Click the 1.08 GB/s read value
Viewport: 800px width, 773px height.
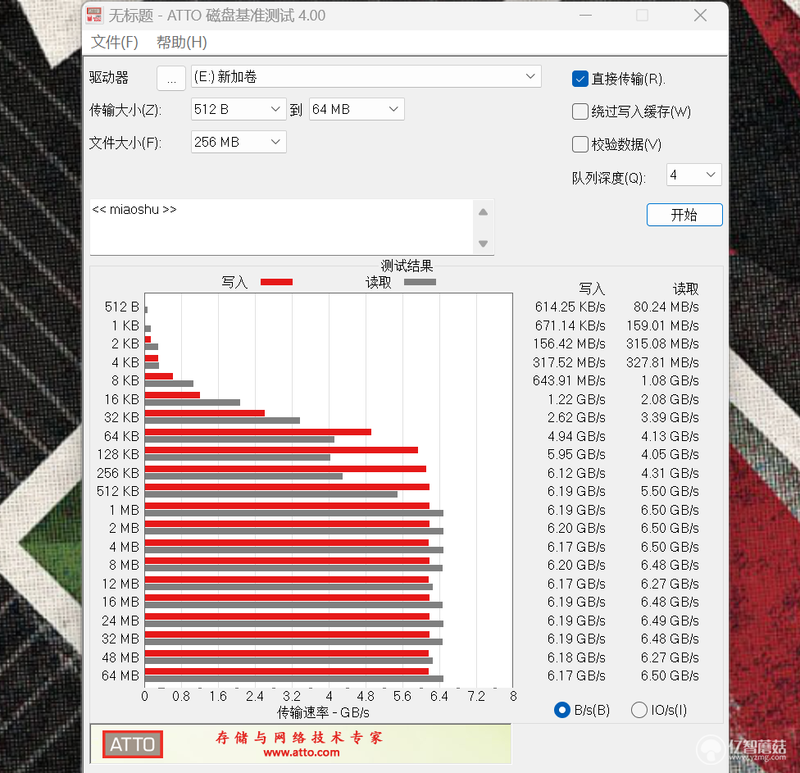pos(670,381)
